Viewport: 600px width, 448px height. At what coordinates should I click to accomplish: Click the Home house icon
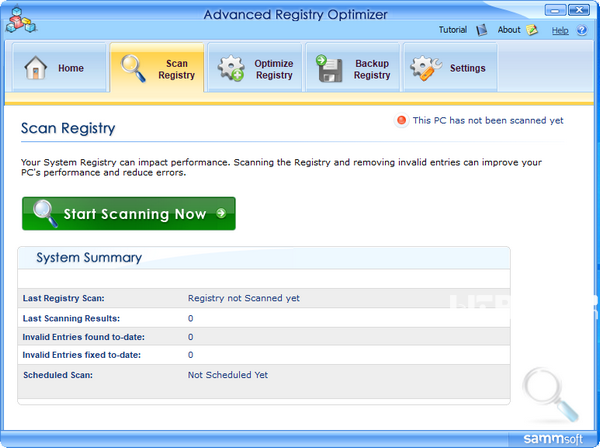[36, 68]
